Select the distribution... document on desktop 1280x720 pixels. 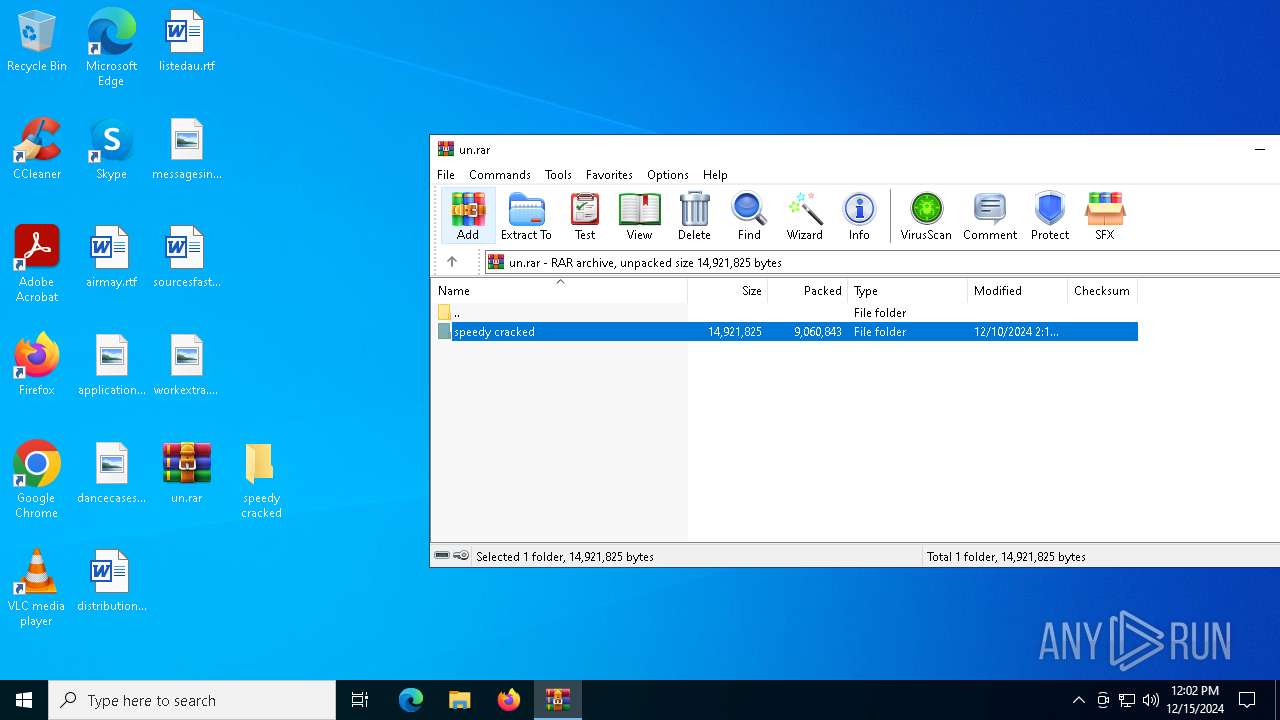click(111, 582)
